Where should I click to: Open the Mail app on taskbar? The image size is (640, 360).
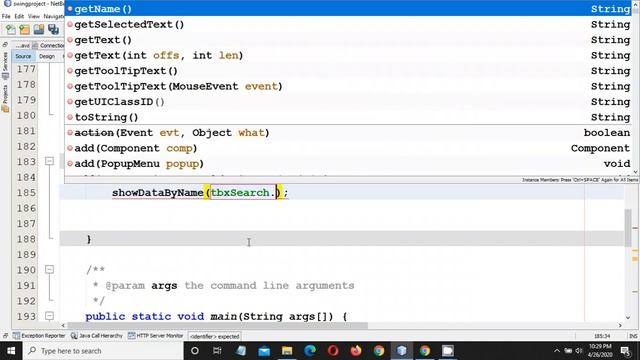click(x=264, y=351)
